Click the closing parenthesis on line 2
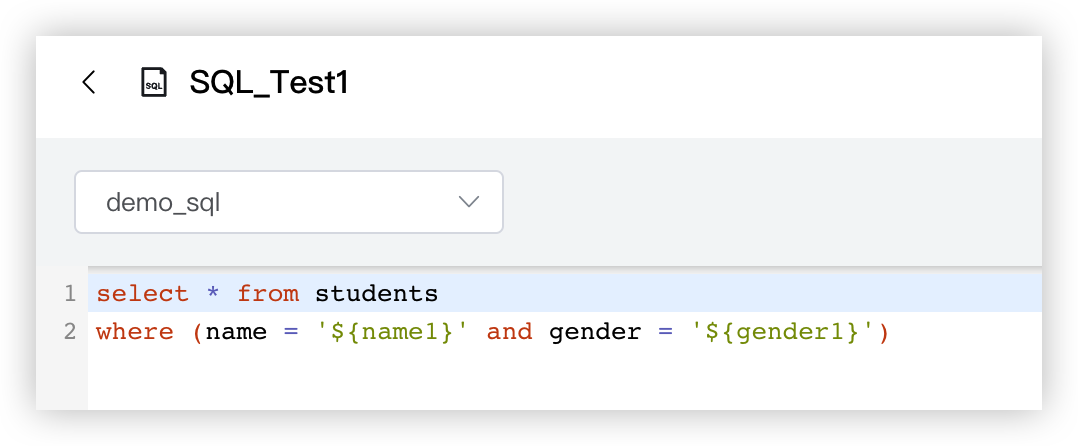This screenshot has width=1078, height=446. [x=883, y=331]
